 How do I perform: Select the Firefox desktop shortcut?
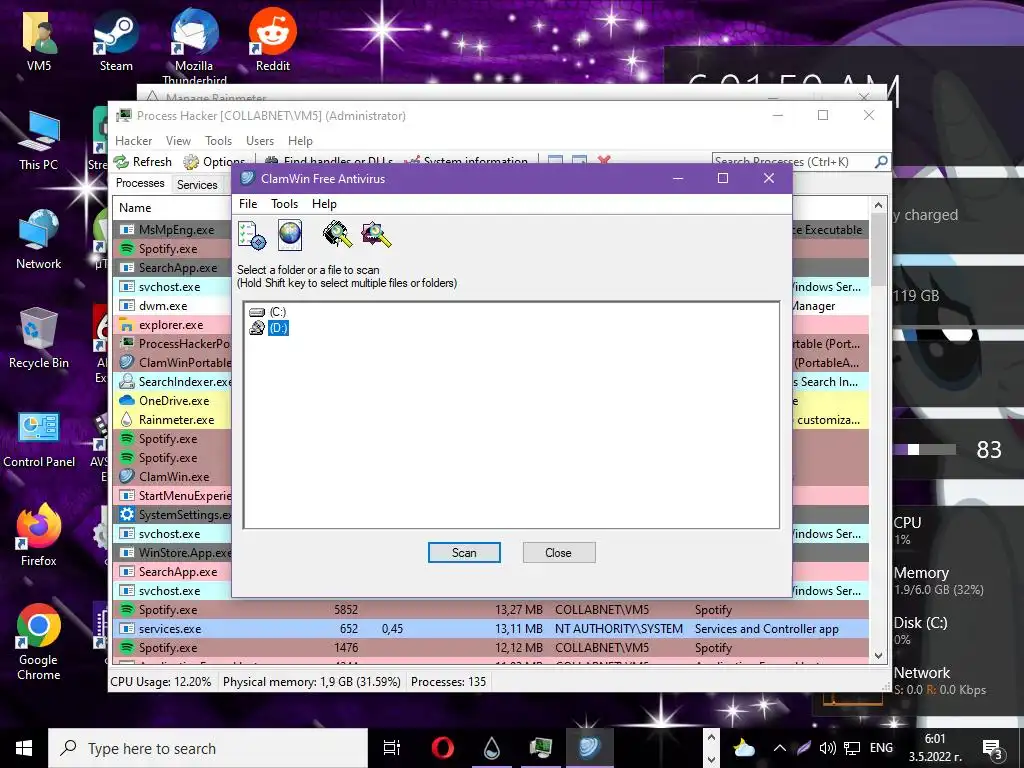point(39,536)
